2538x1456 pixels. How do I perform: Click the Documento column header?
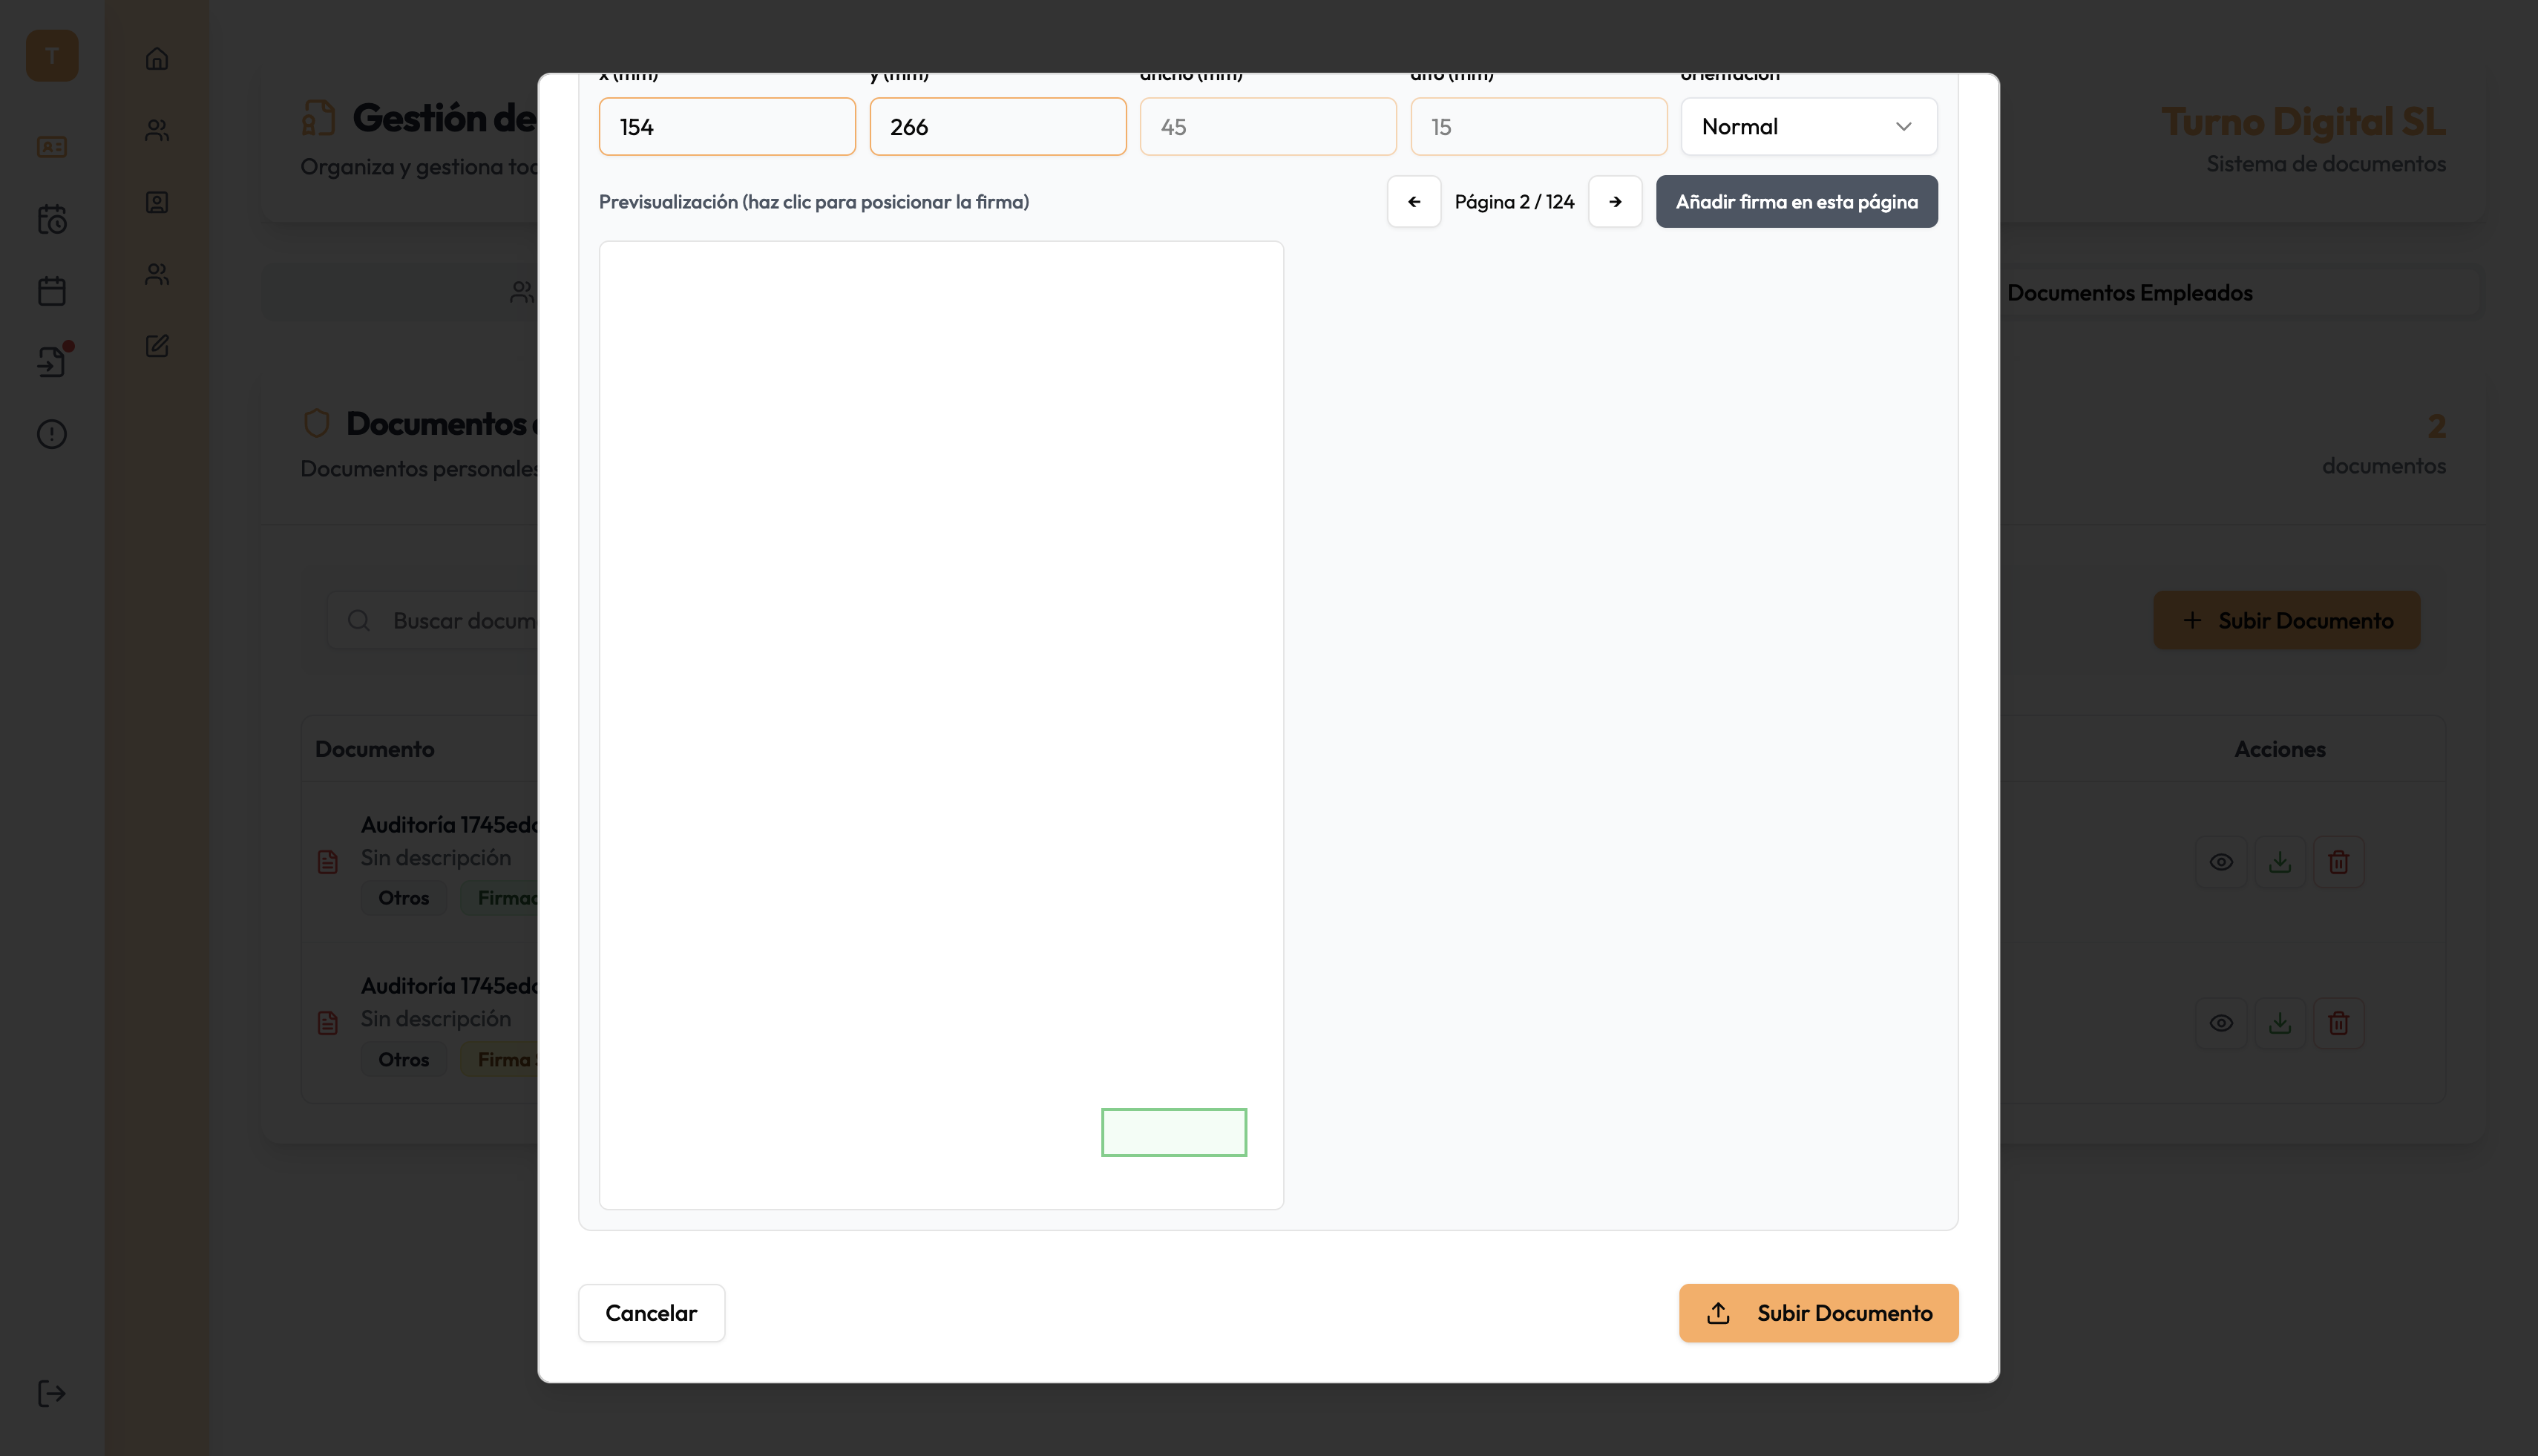pos(375,749)
